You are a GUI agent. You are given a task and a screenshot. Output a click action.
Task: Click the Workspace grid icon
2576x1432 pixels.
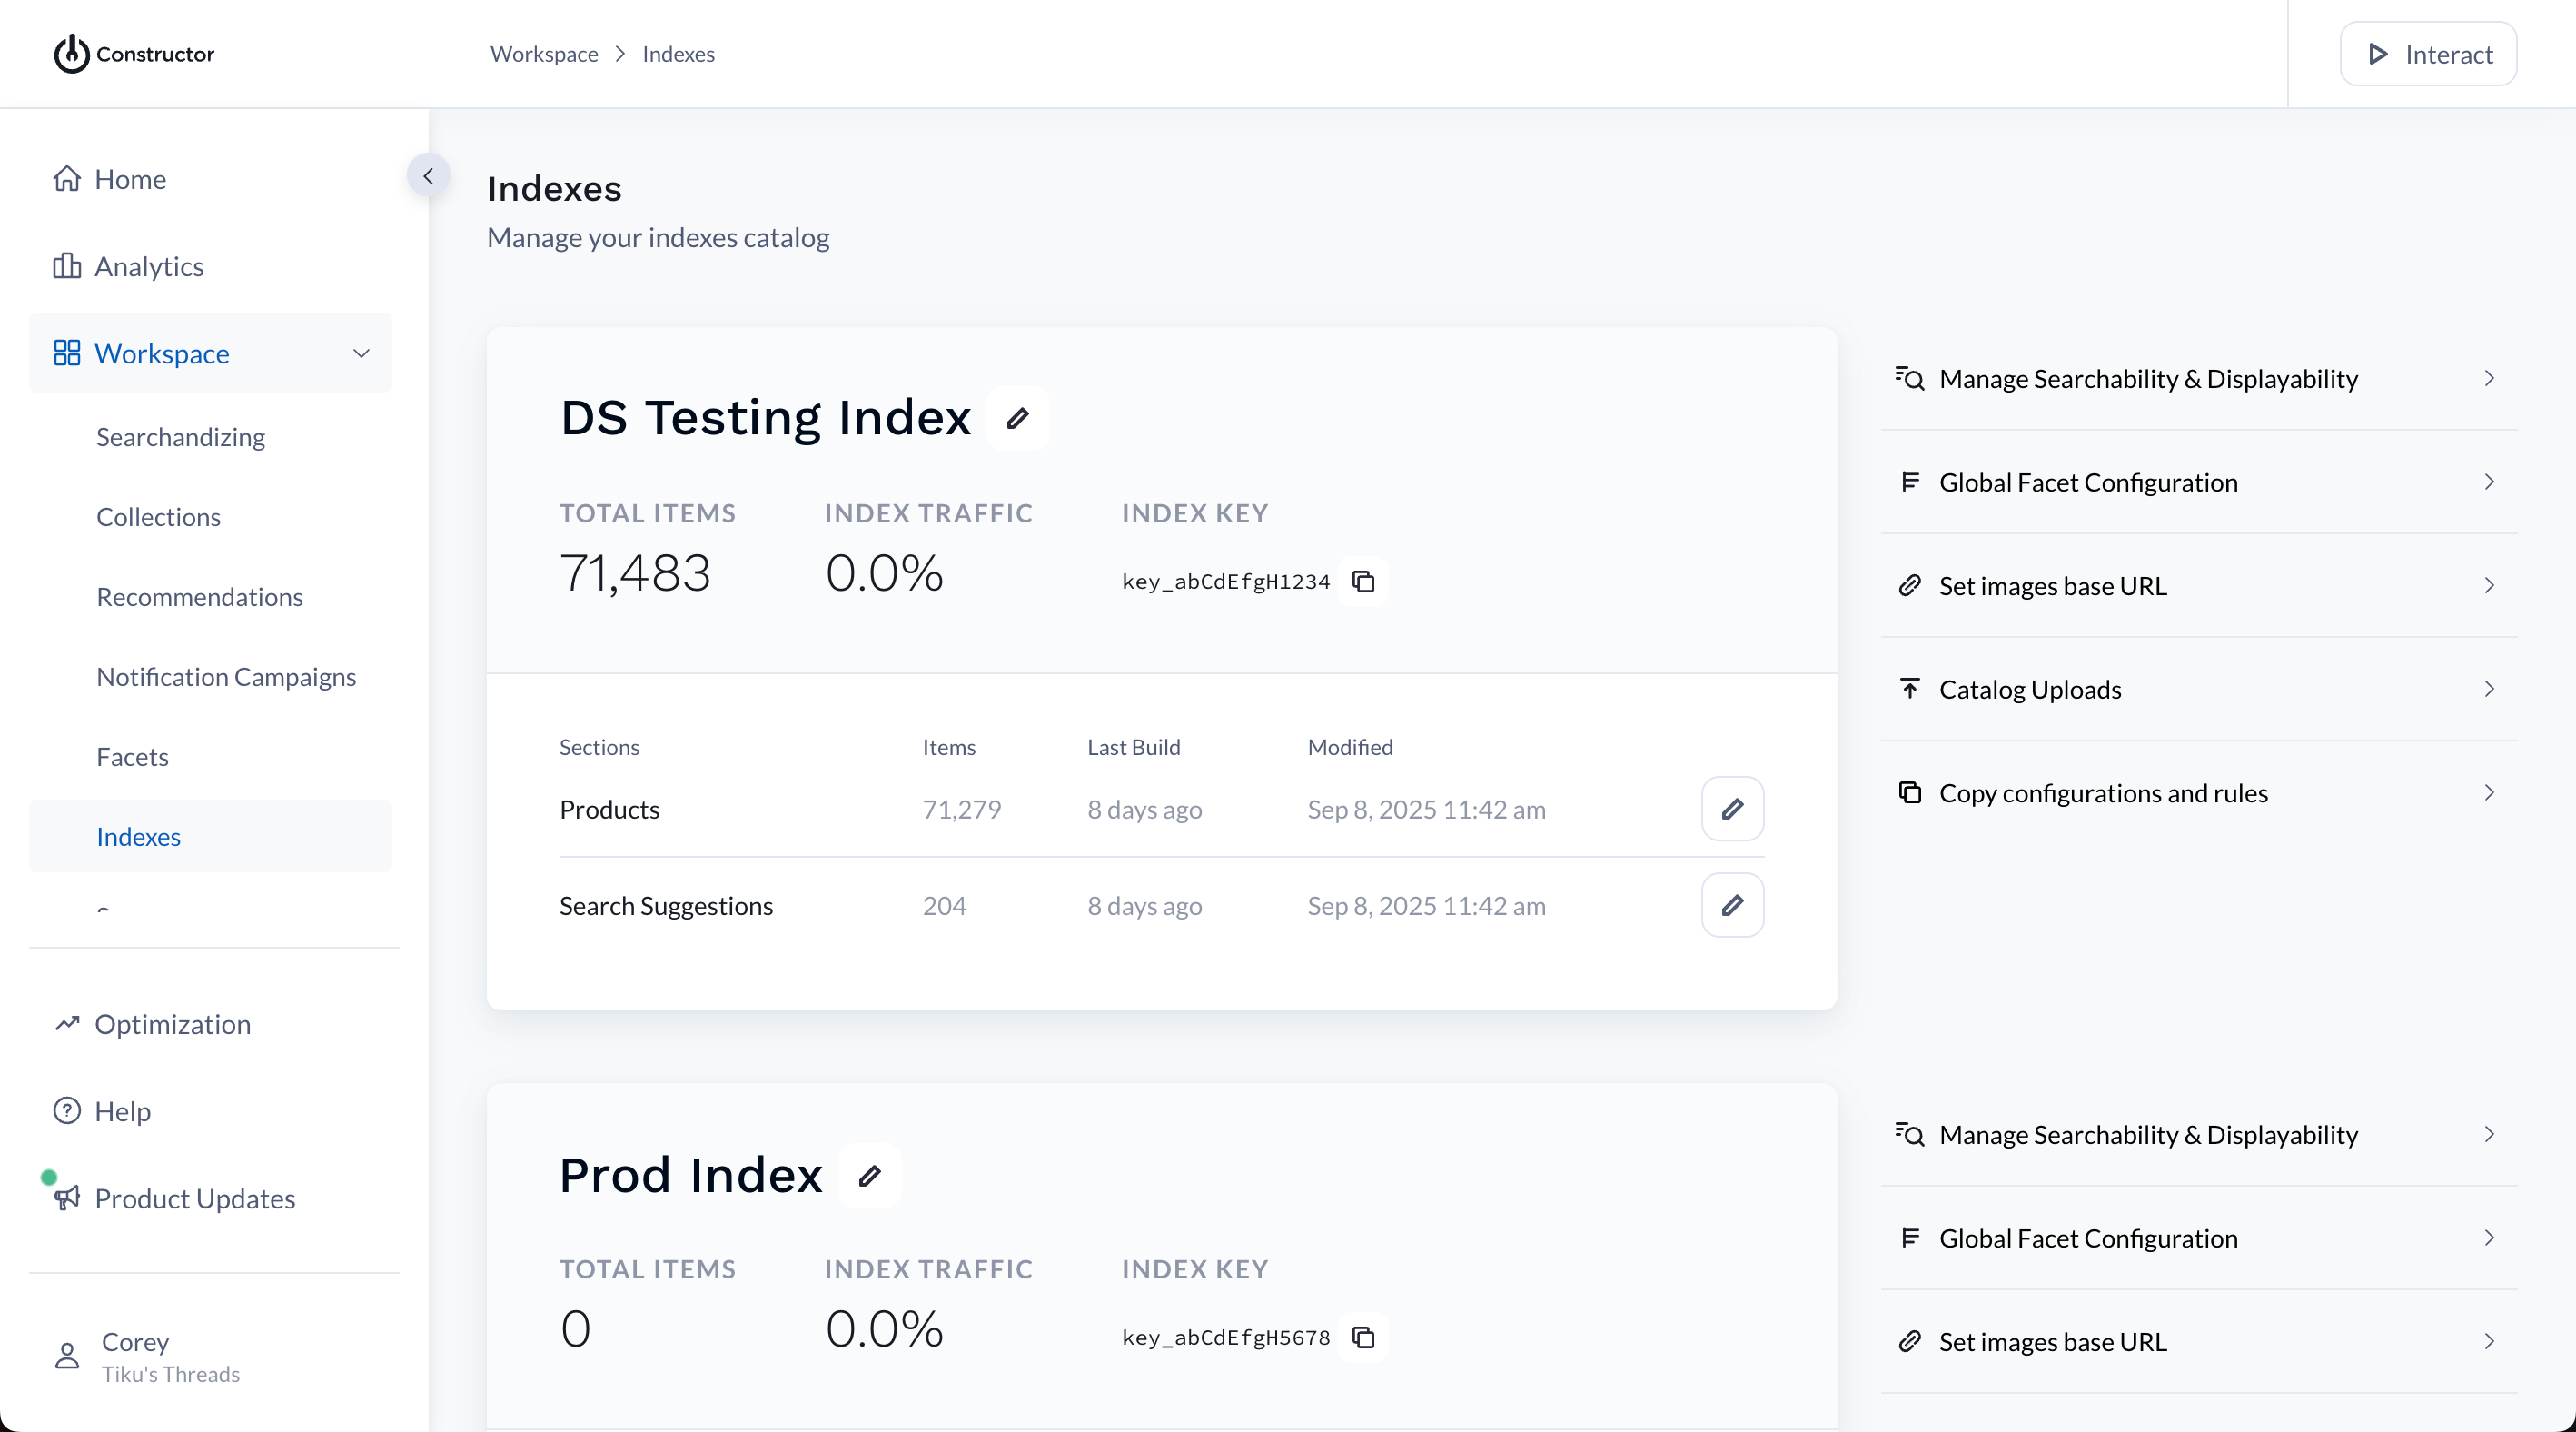point(67,353)
